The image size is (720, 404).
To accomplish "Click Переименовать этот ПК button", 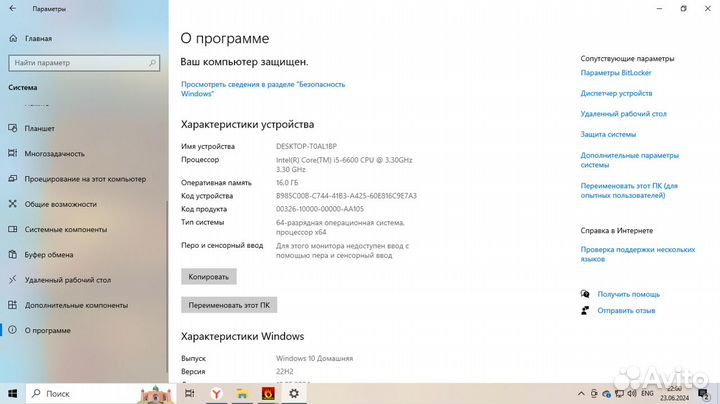I will pos(229,305).
